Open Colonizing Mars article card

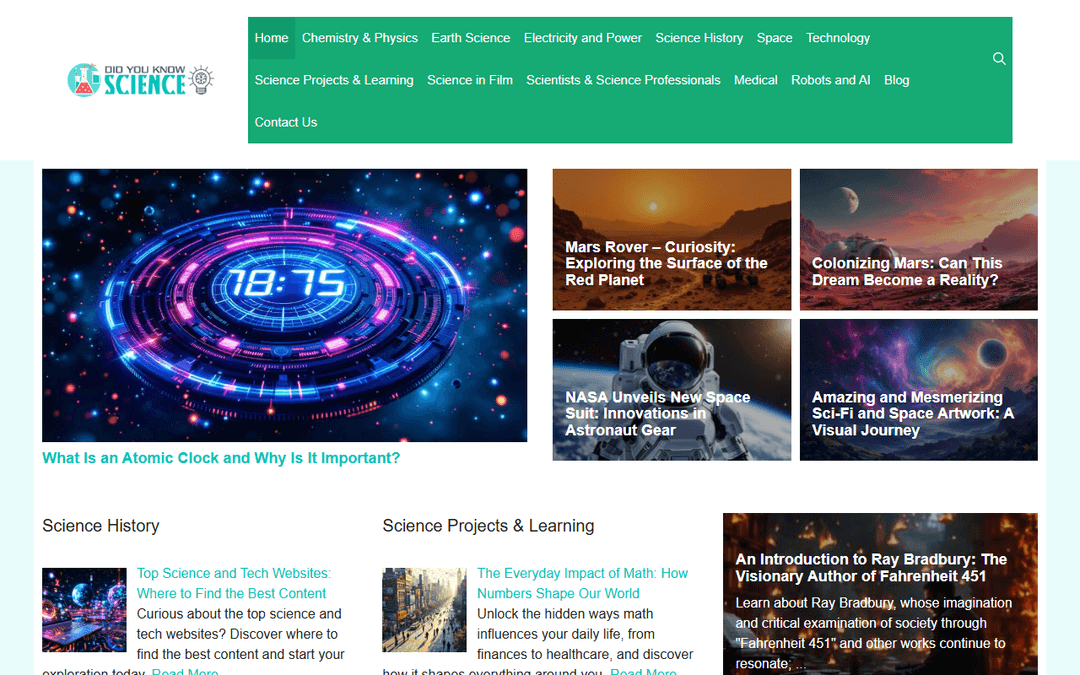tap(918, 240)
